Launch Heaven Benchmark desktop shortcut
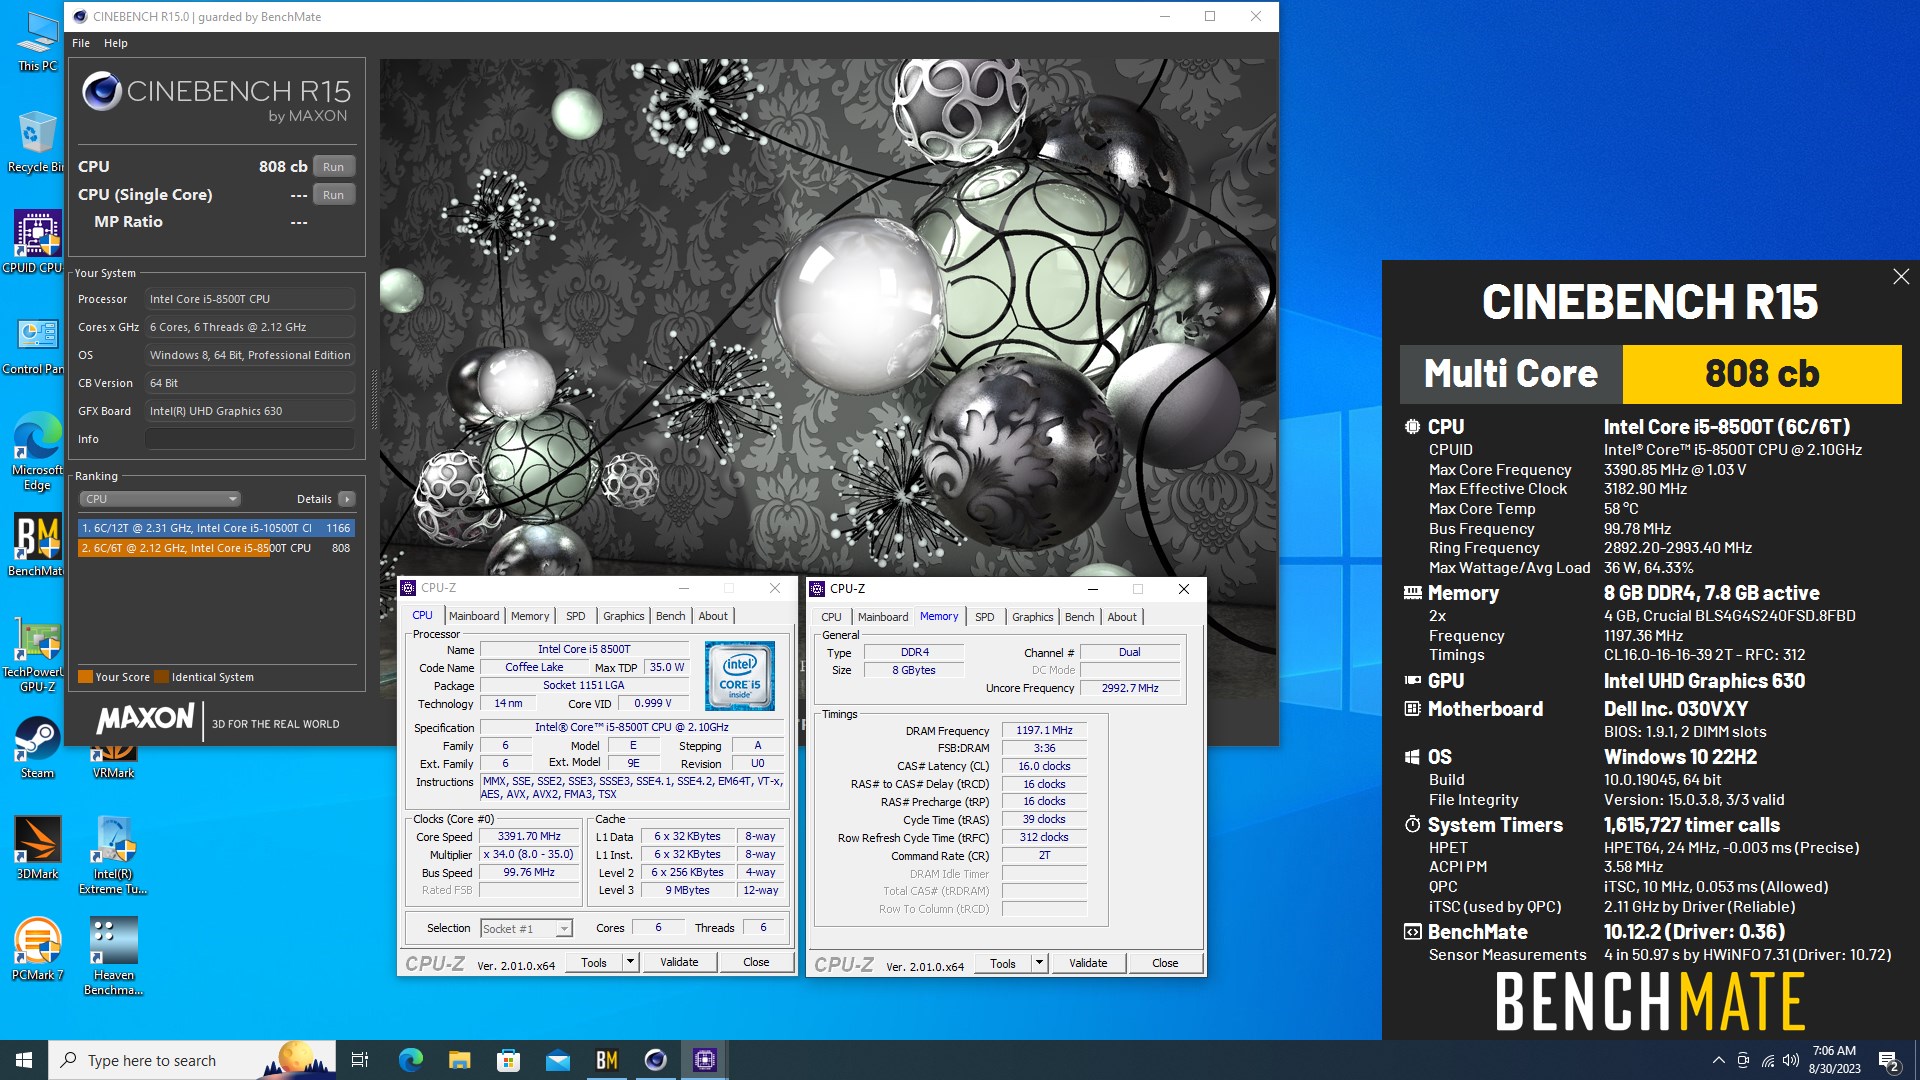The width and height of the screenshot is (1920, 1080). pyautogui.click(x=113, y=957)
